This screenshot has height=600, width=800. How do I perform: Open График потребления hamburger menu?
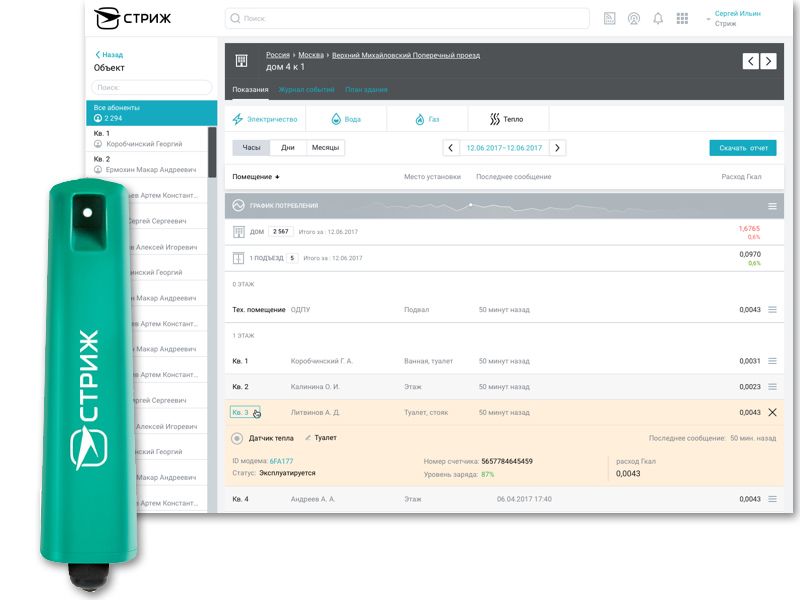772,206
